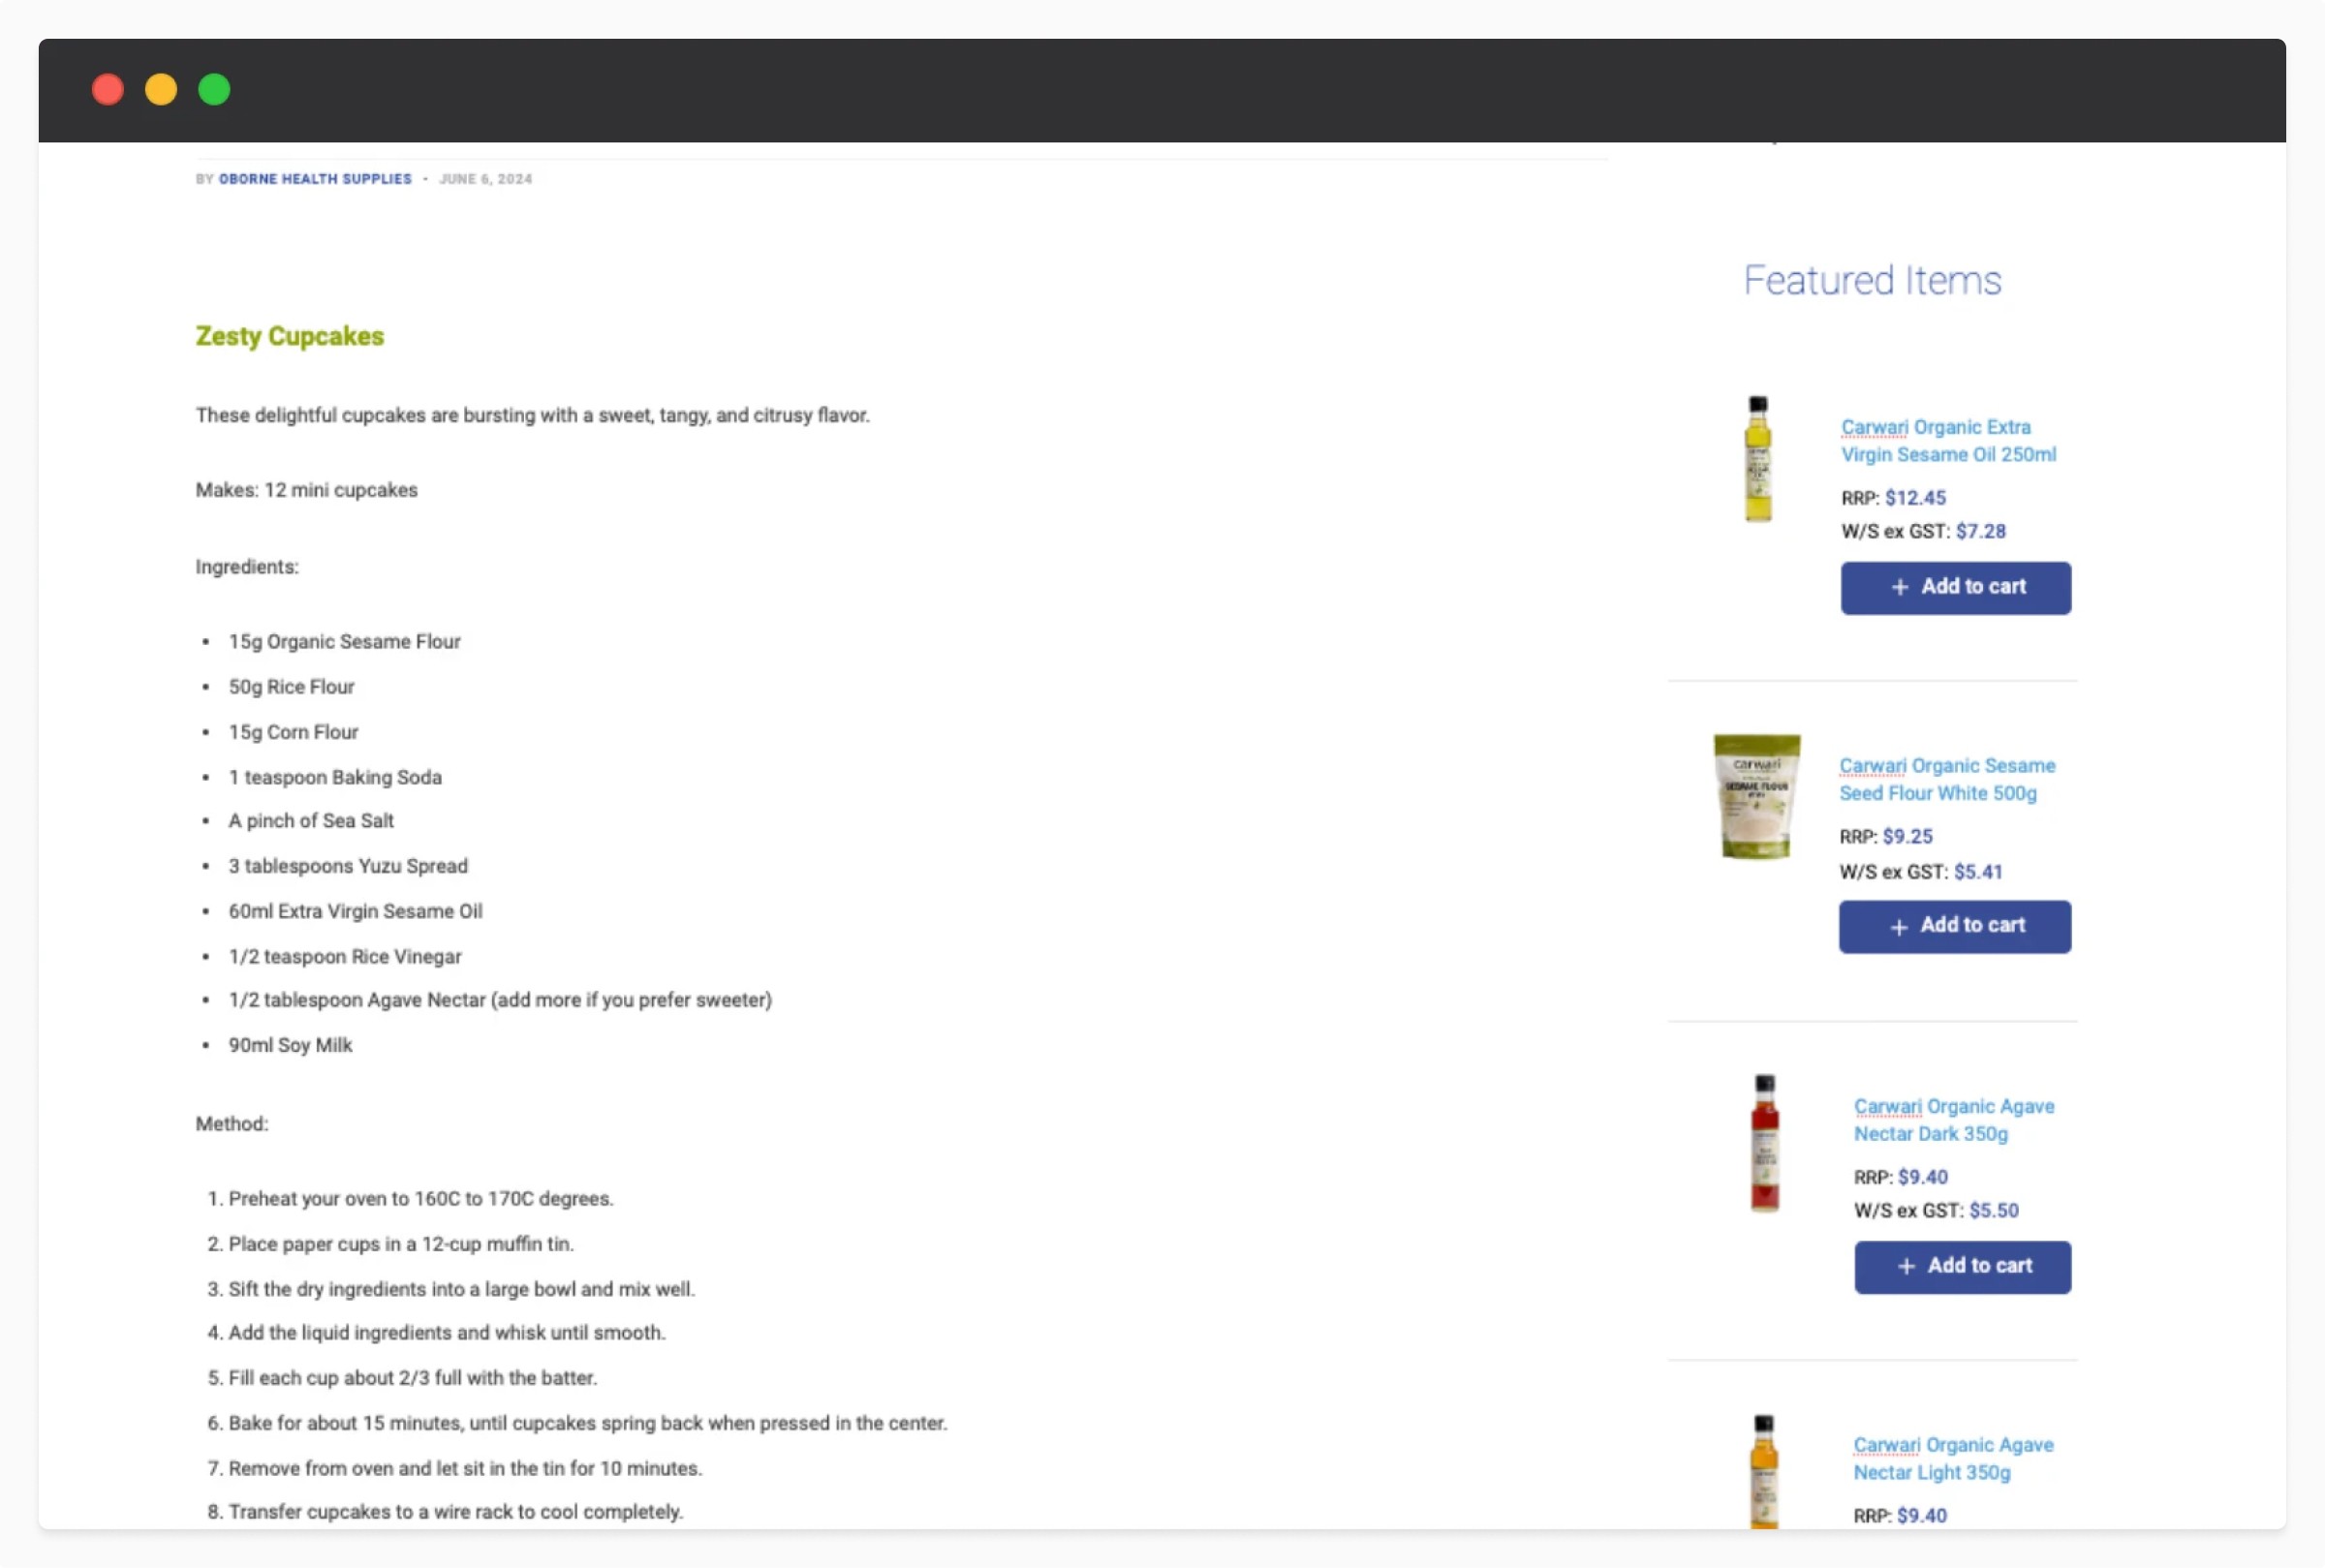
Task: Select the Zesty Cupcakes recipe heading
Action: [x=289, y=336]
